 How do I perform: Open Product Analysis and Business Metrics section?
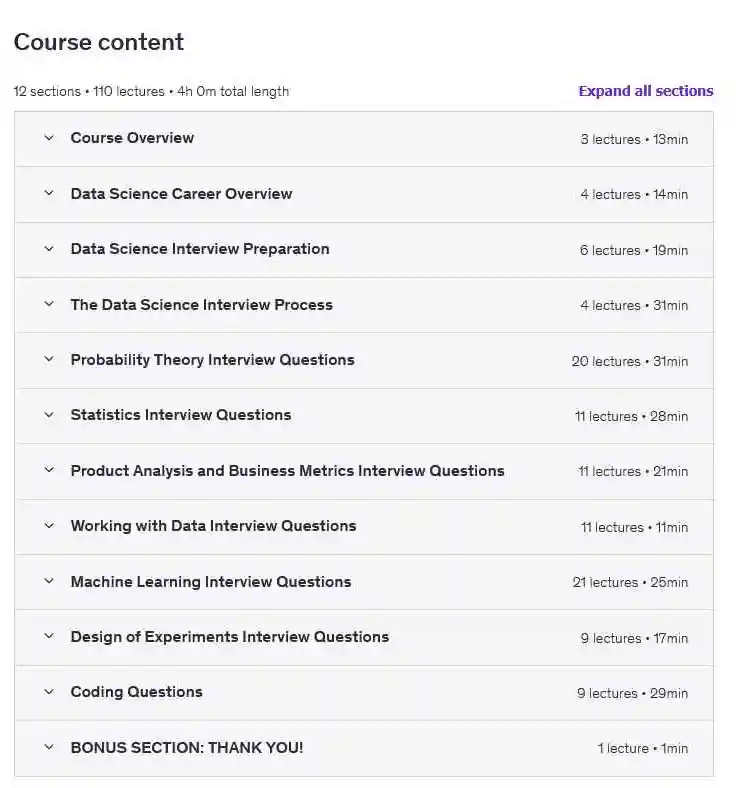click(x=287, y=471)
